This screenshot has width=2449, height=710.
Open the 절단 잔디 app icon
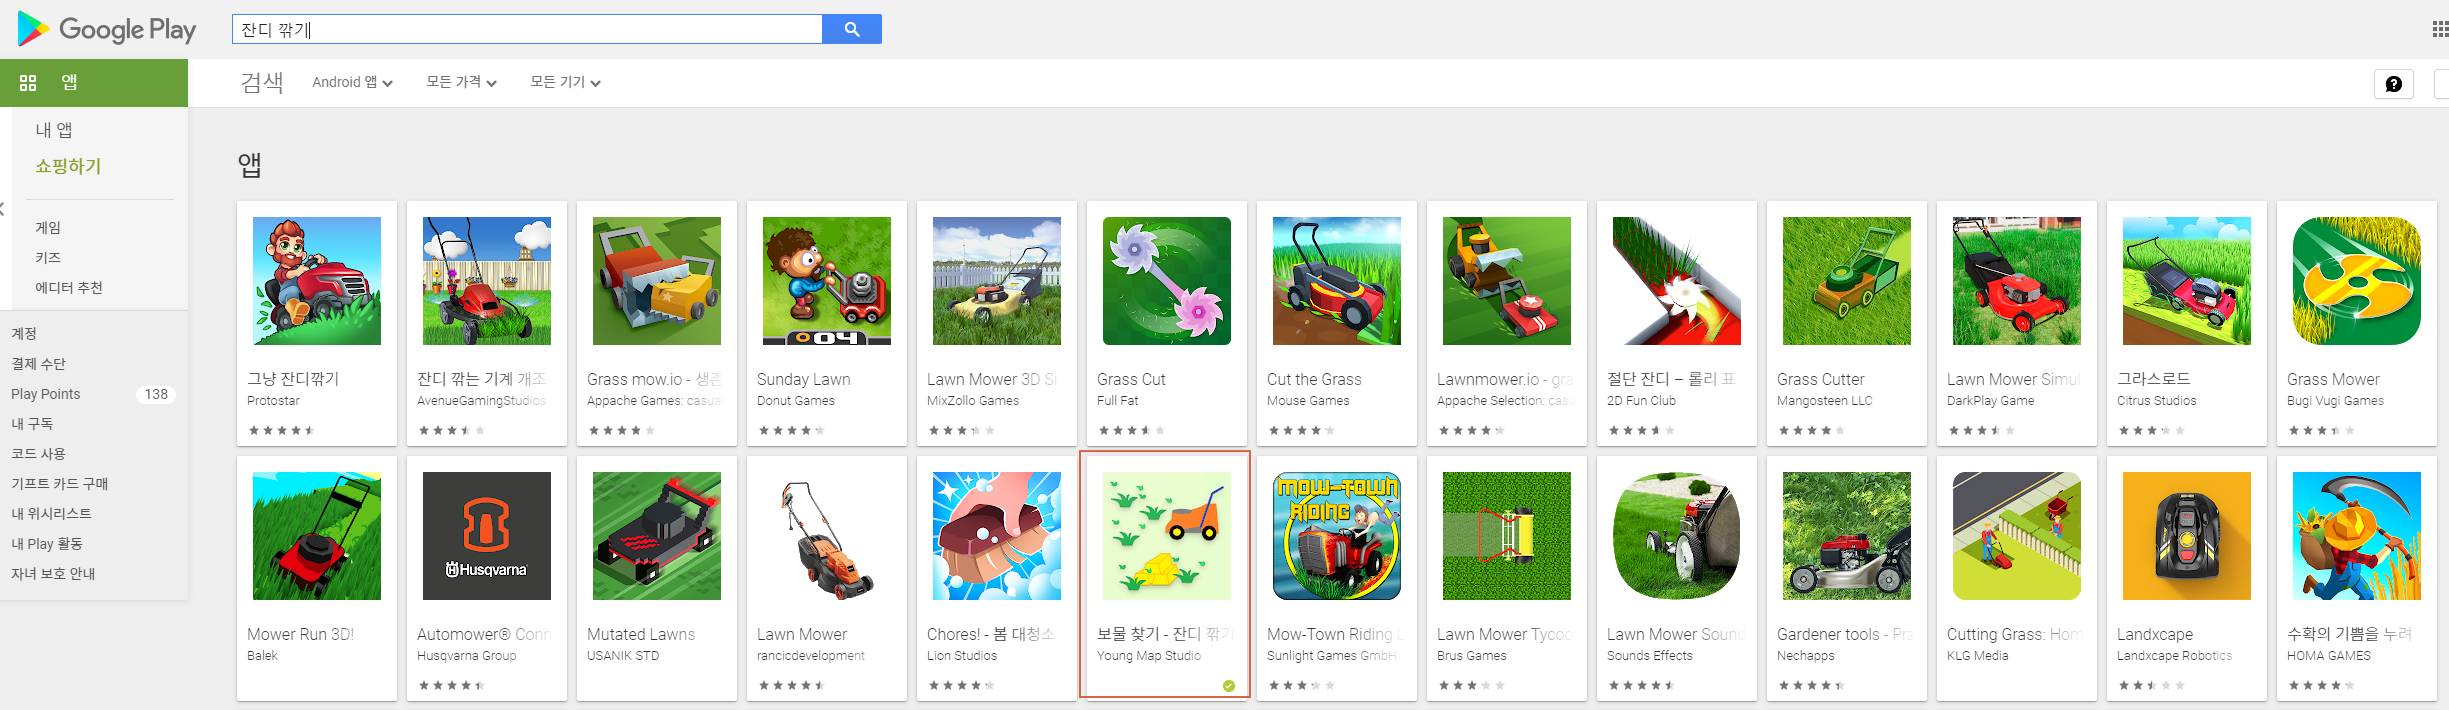[x=1677, y=281]
